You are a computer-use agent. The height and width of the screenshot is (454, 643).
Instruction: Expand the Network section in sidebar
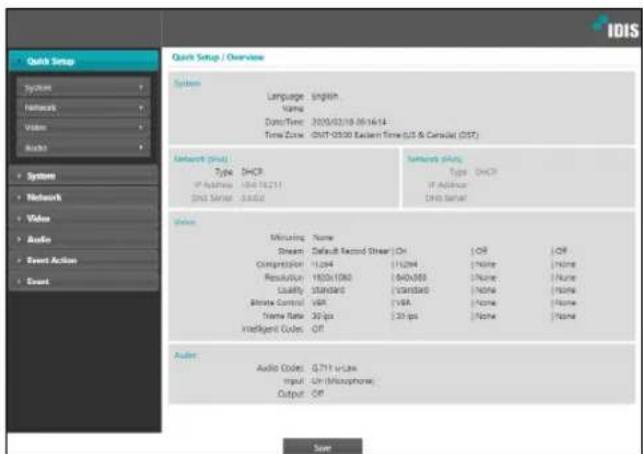click(x=84, y=197)
